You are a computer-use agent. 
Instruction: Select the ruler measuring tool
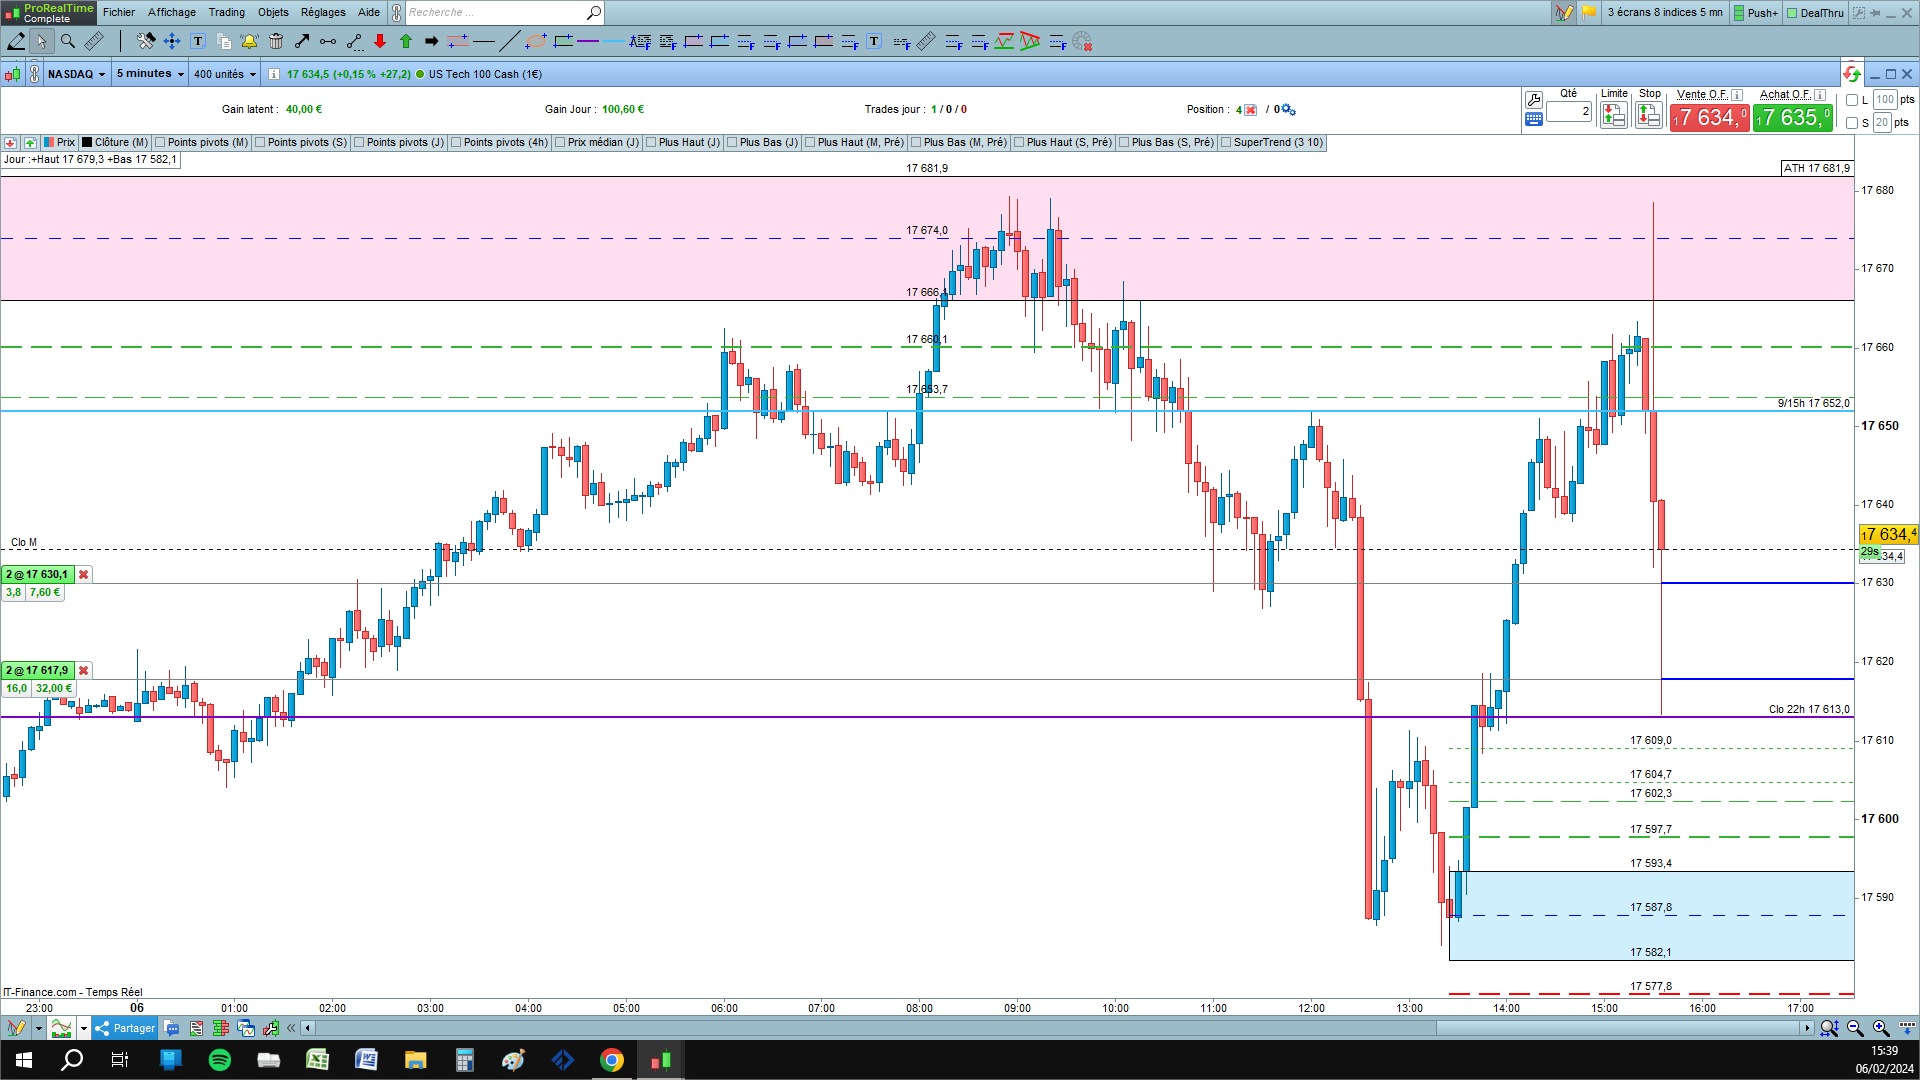94,41
